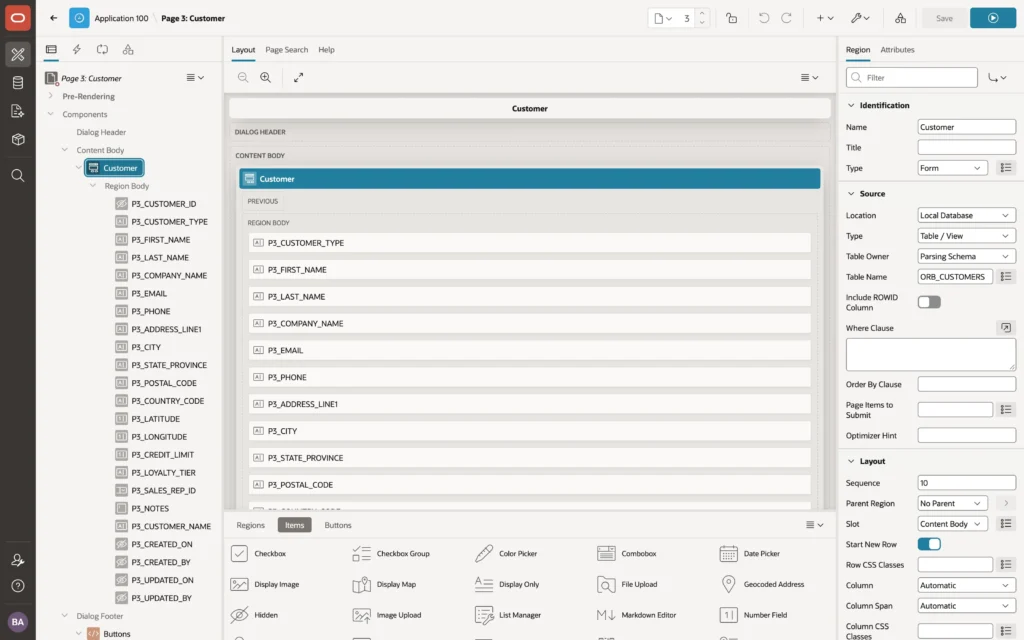This screenshot has width=1024, height=640.
Task: Run the page with play button
Action: (x=993, y=18)
